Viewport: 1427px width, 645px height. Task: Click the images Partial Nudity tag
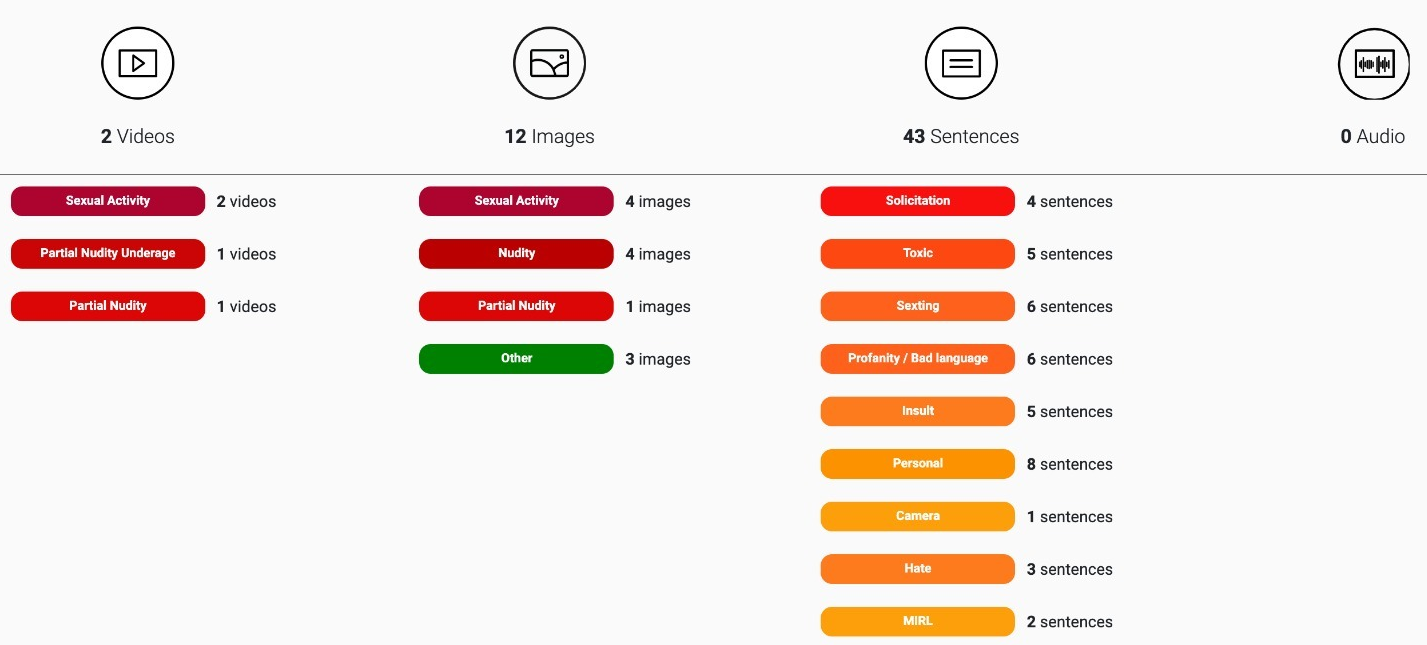[516, 306]
